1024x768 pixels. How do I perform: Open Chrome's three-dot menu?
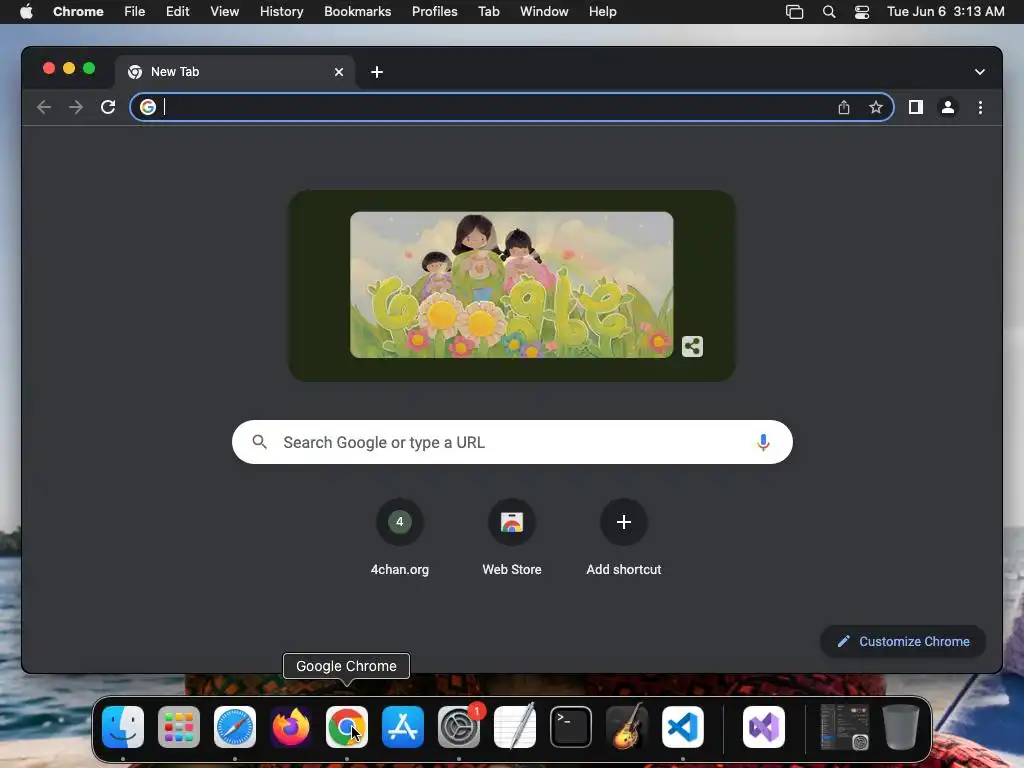[980, 107]
